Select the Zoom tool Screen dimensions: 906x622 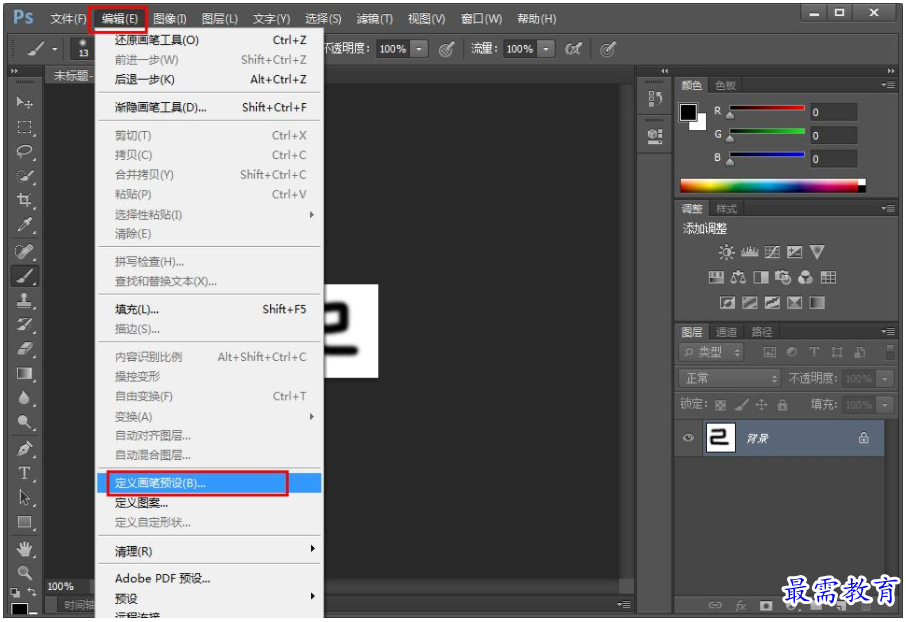24,573
